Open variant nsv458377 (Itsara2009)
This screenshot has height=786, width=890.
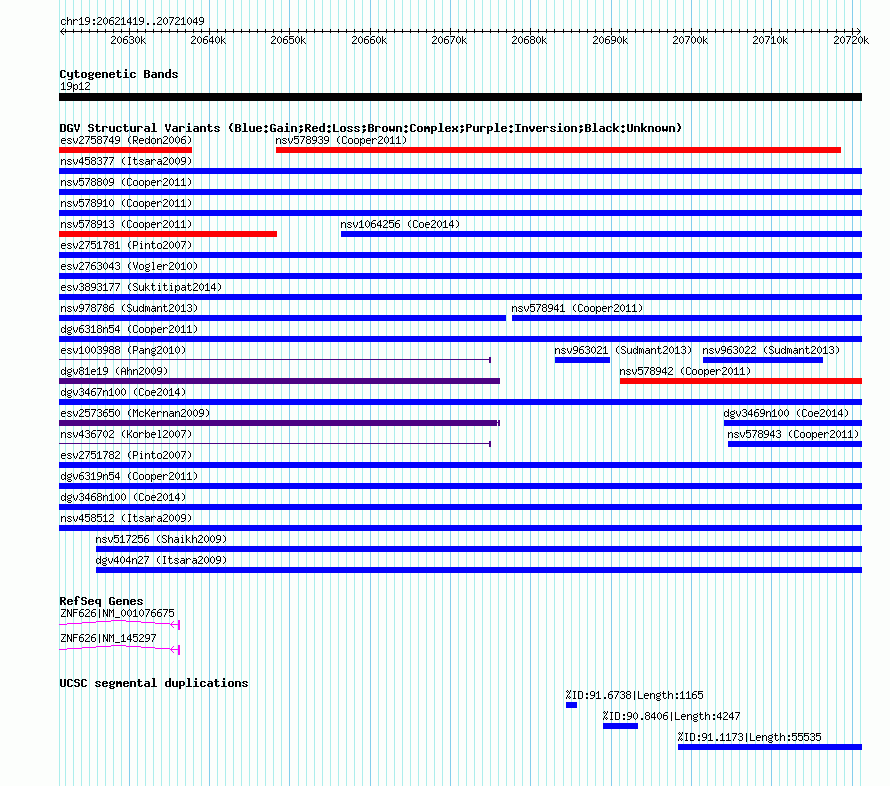(126, 161)
